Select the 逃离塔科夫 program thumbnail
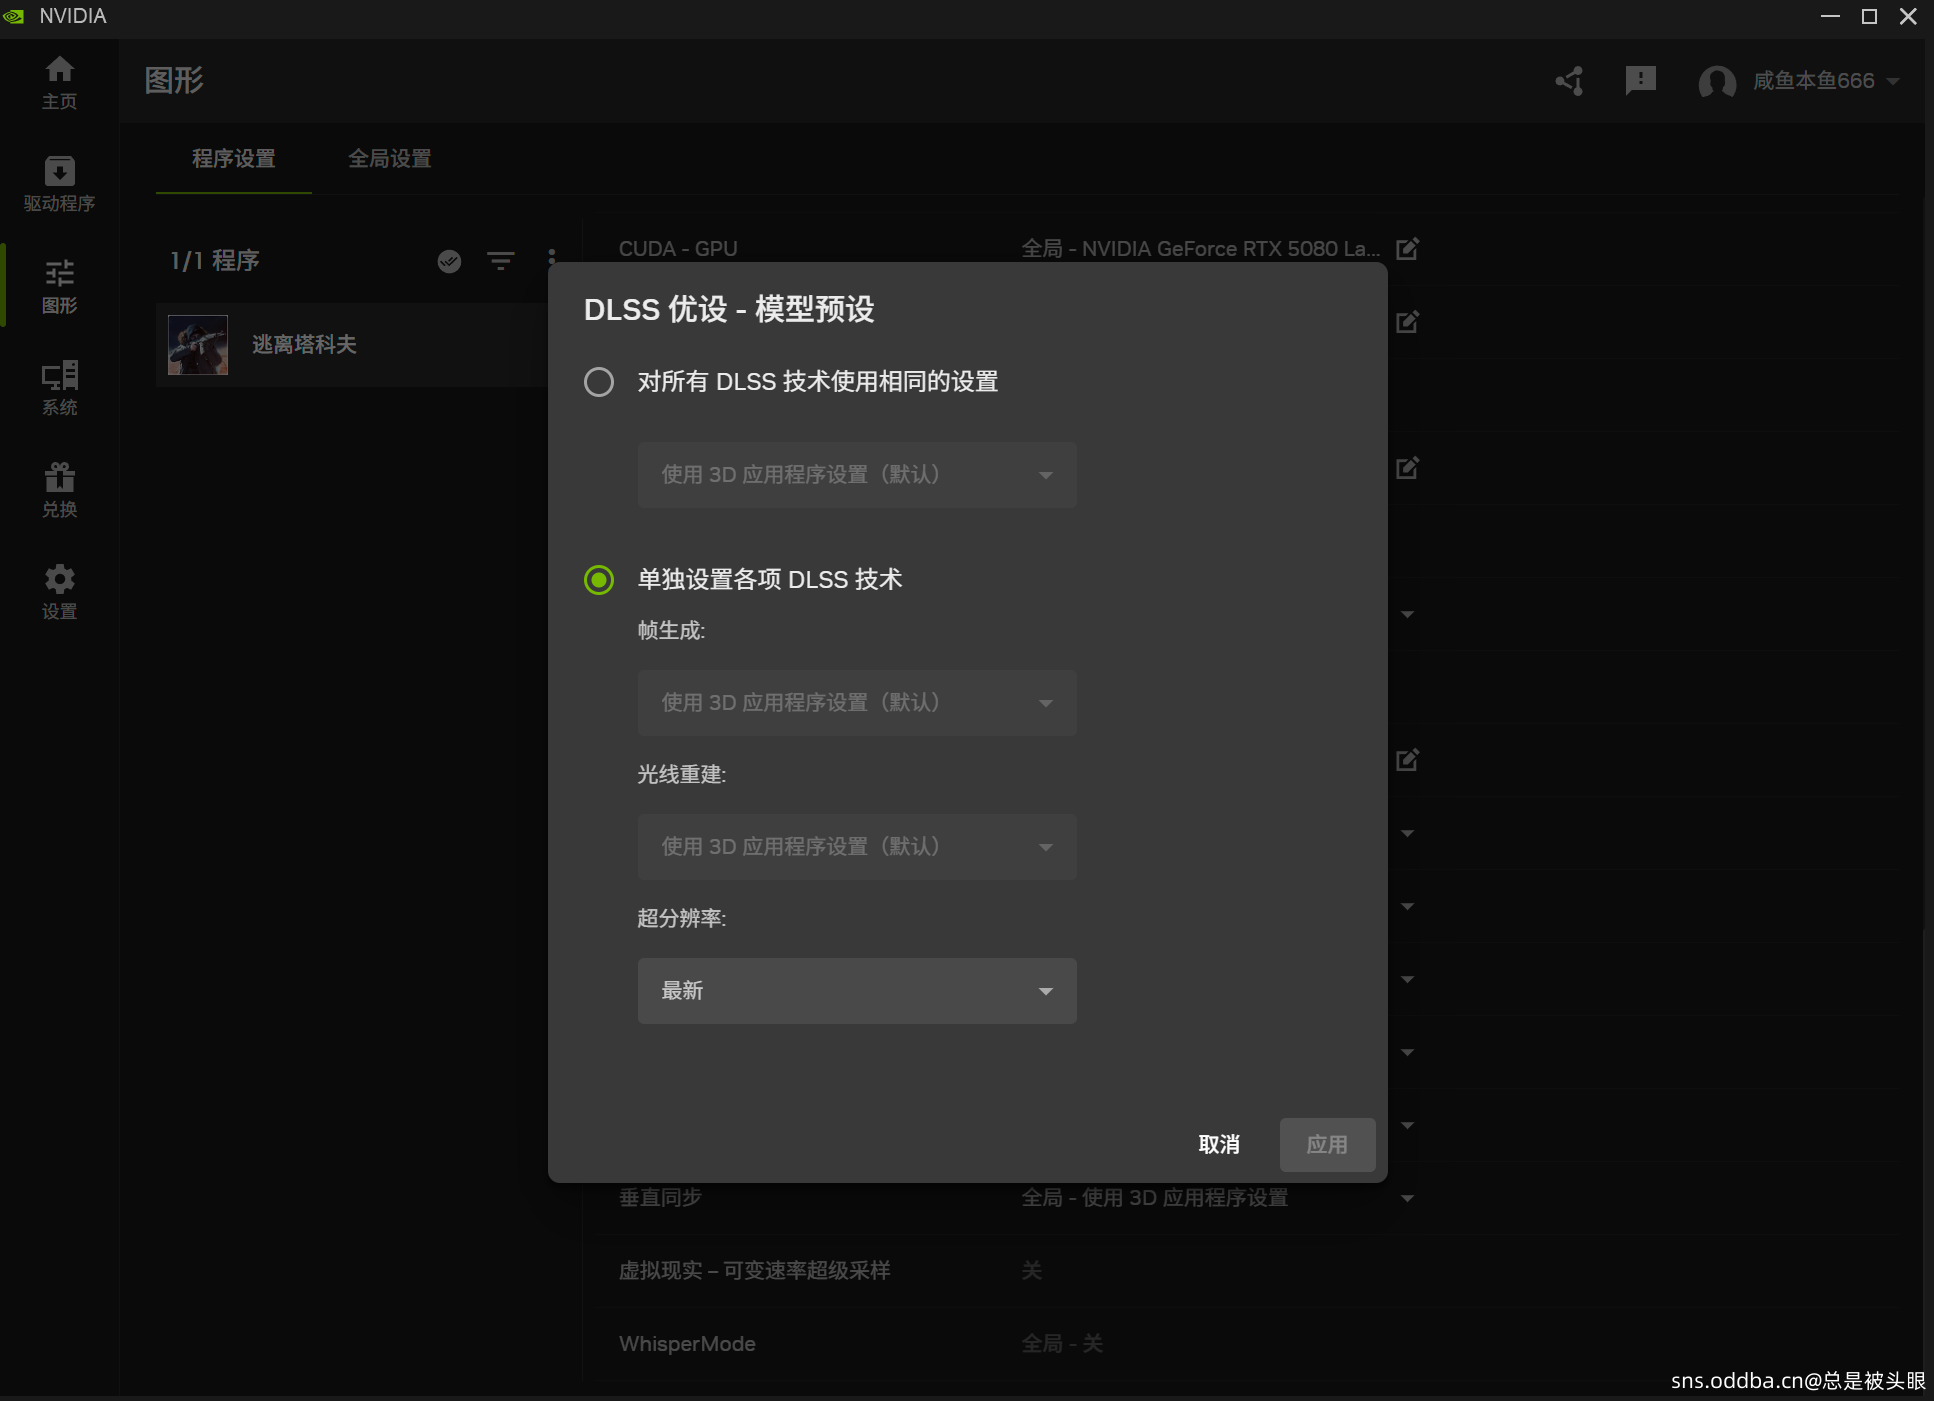The image size is (1934, 1401). [198, 345]
